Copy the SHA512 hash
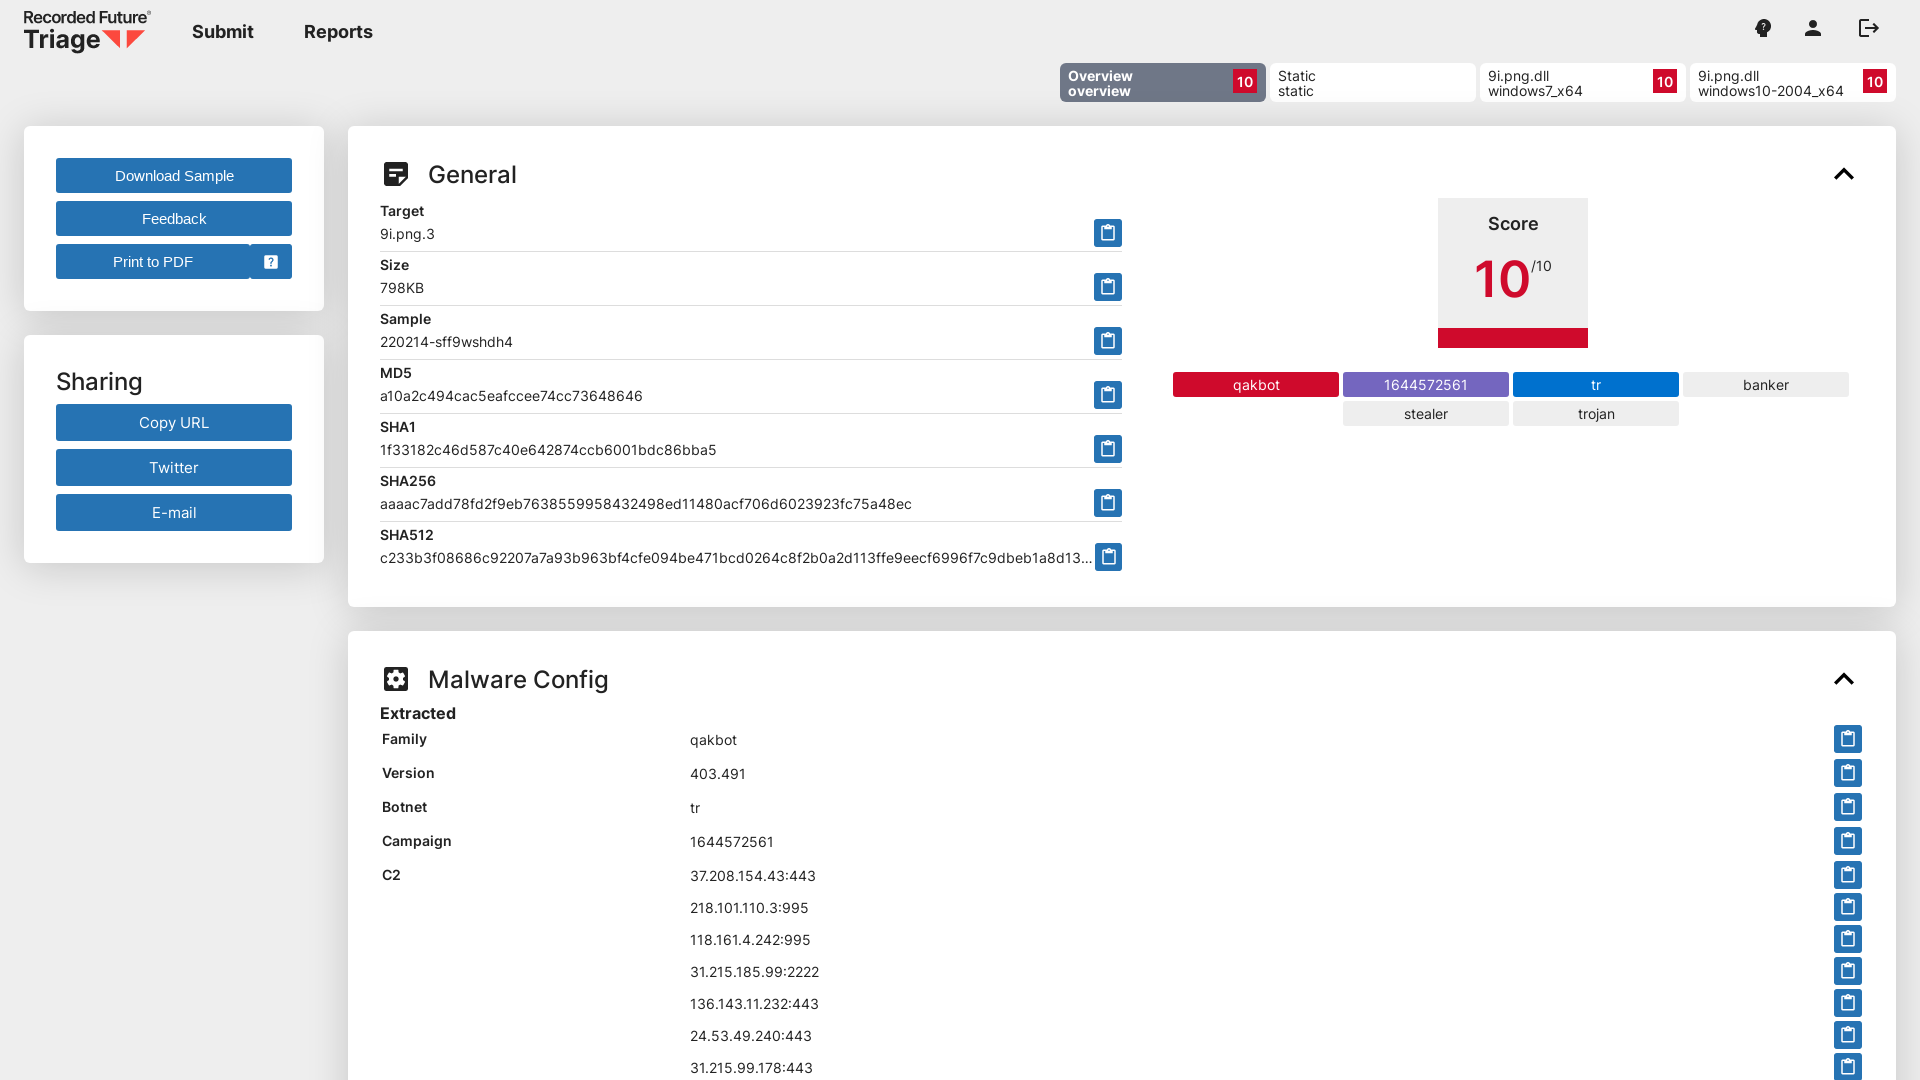Image resolution: width=1920 pixels, height=1080 pixels. [1108, 557]
